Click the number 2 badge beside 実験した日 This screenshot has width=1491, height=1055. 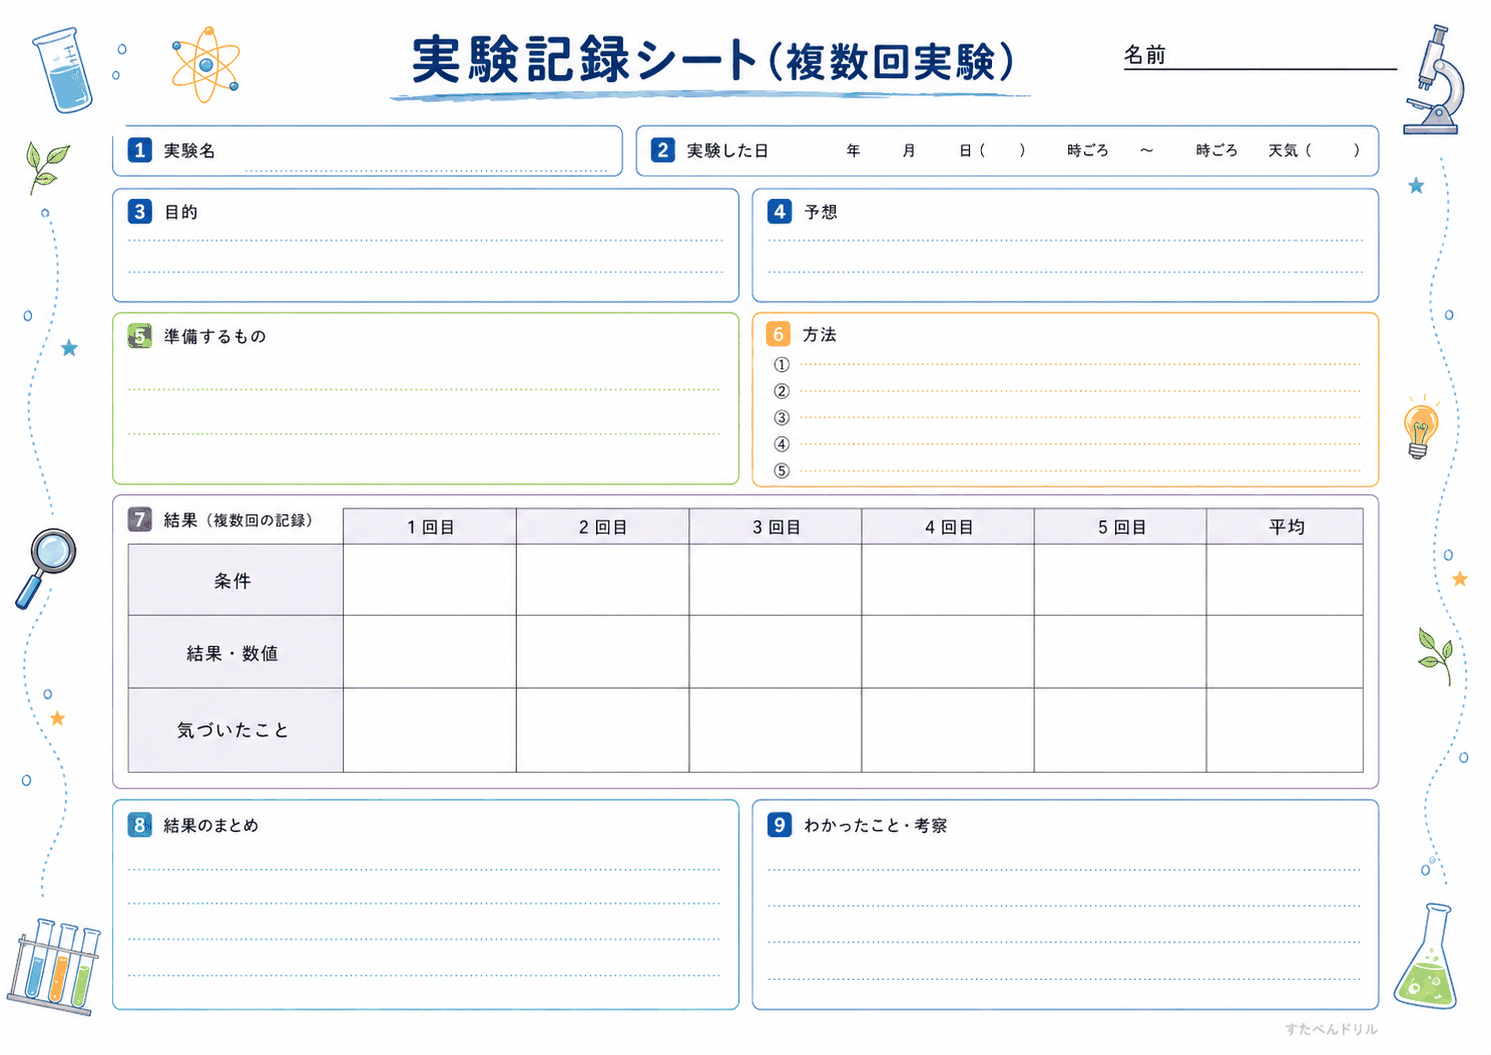(662, 150)
